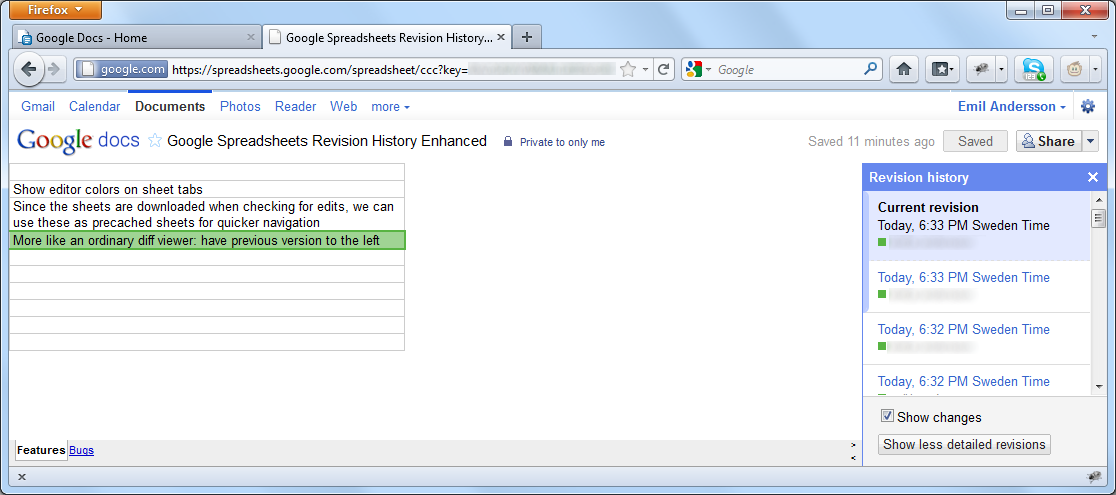Click the browser Back arrow button

[x=28, y=69]
